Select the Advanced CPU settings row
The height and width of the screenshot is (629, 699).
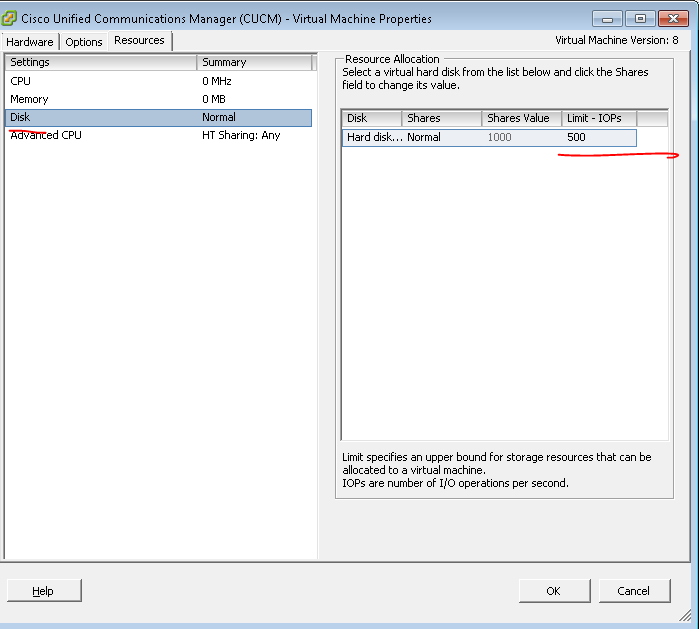(x=158, y=135)
